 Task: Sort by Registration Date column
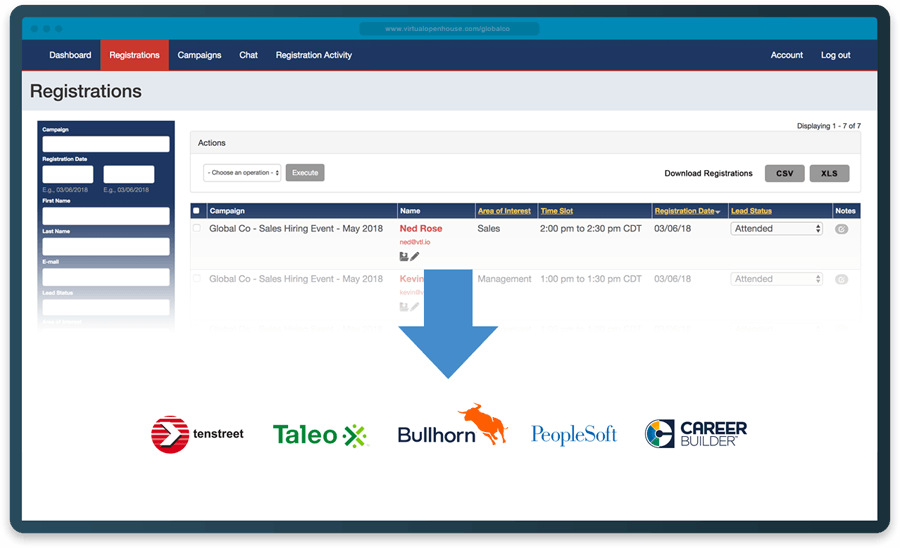tap(686, 211)
